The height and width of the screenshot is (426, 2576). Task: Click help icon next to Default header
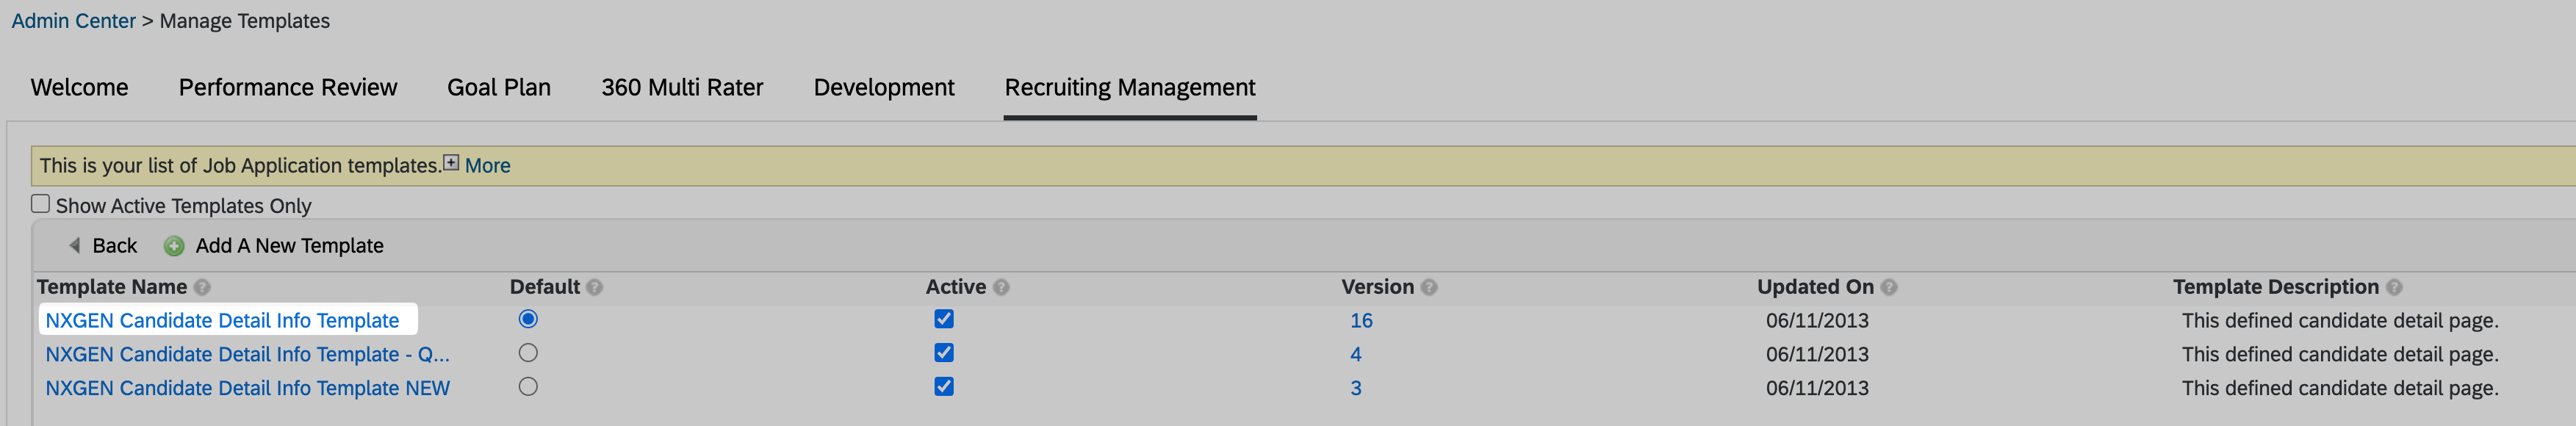coord(595,288)
